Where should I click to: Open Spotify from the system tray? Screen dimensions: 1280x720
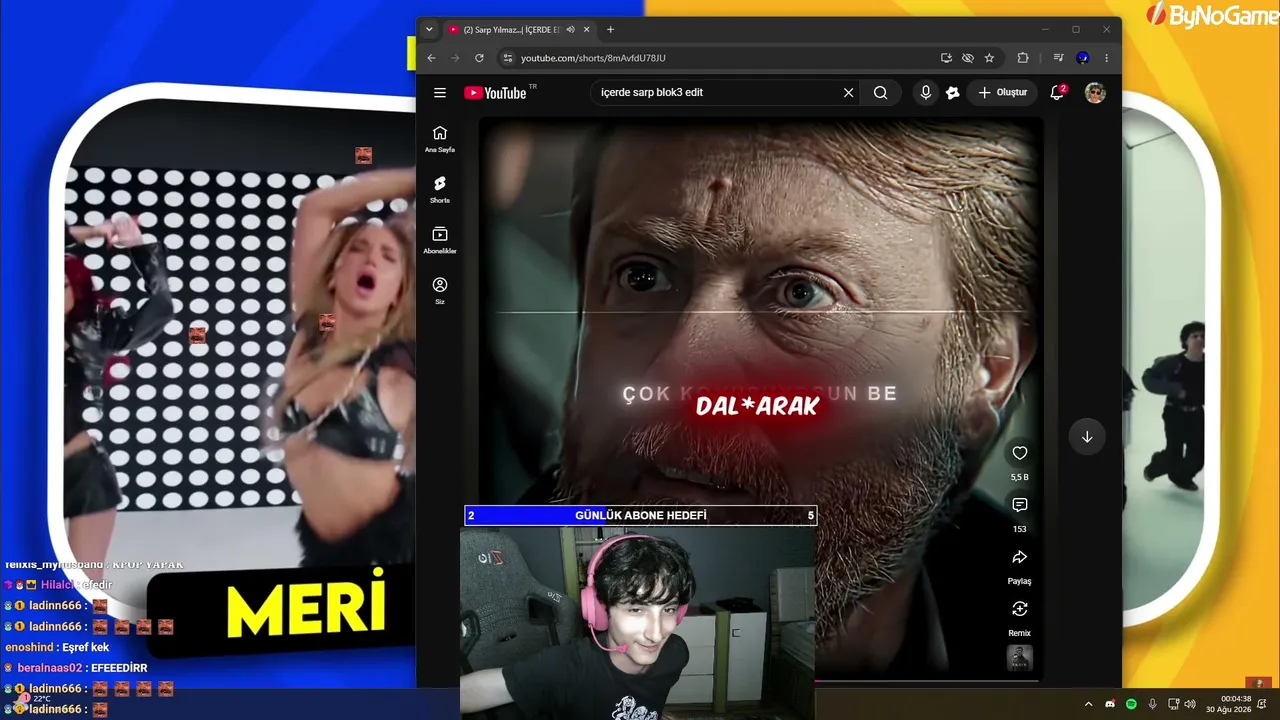1131,704
